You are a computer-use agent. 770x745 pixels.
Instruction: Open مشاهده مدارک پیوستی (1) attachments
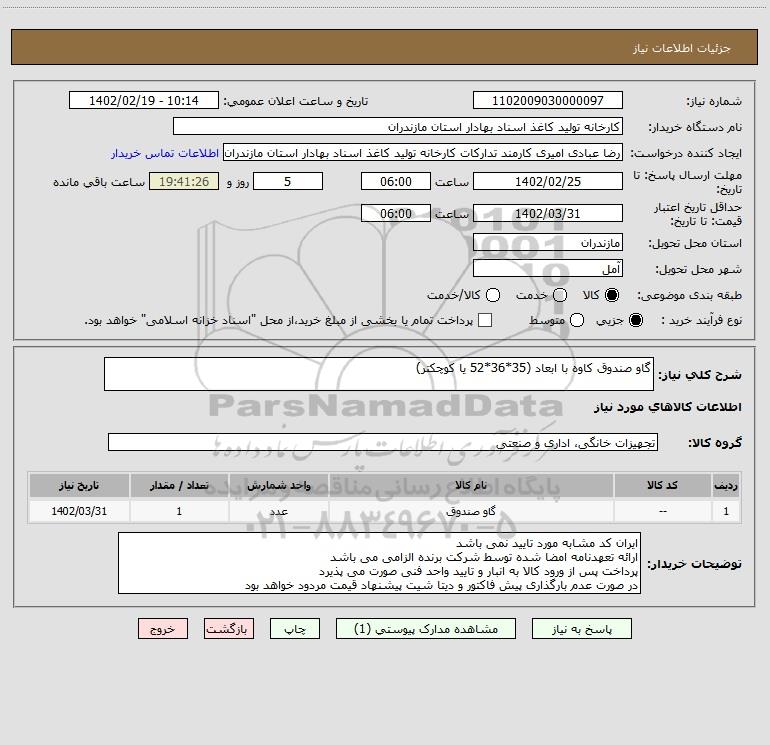426,629
